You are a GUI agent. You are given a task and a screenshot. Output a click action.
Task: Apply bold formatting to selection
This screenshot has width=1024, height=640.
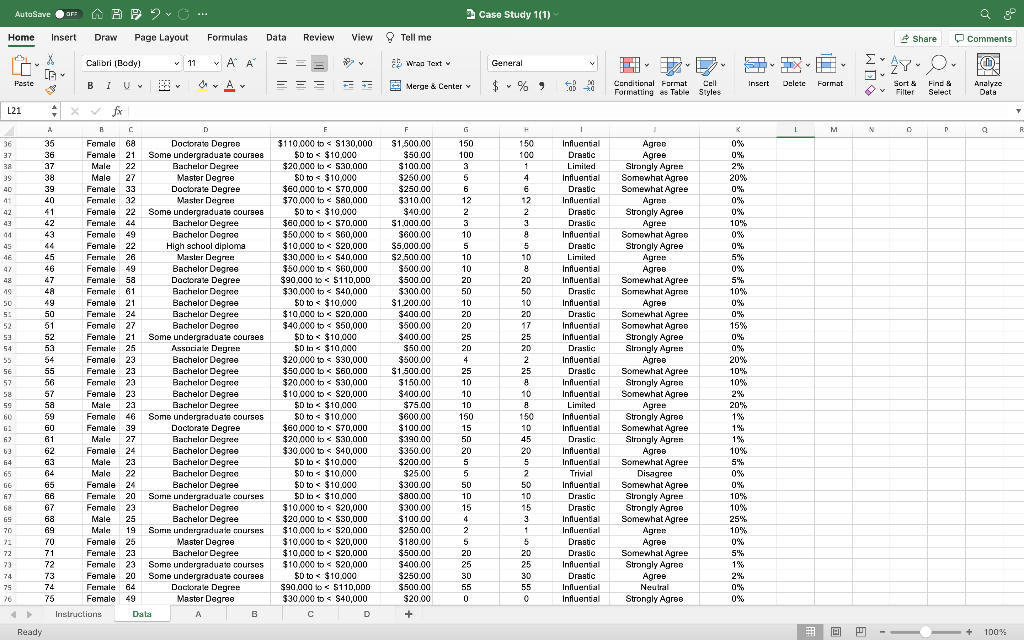coord(90,84)
